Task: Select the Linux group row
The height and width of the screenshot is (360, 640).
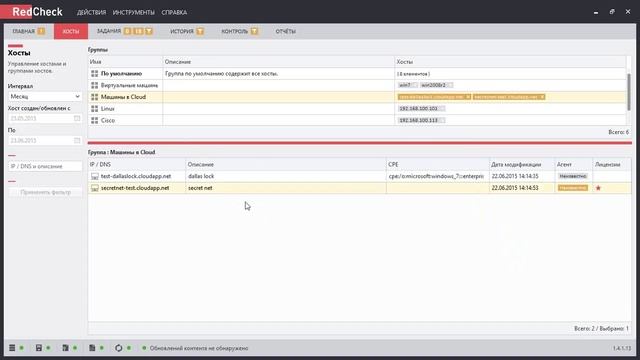Action: 357,109
